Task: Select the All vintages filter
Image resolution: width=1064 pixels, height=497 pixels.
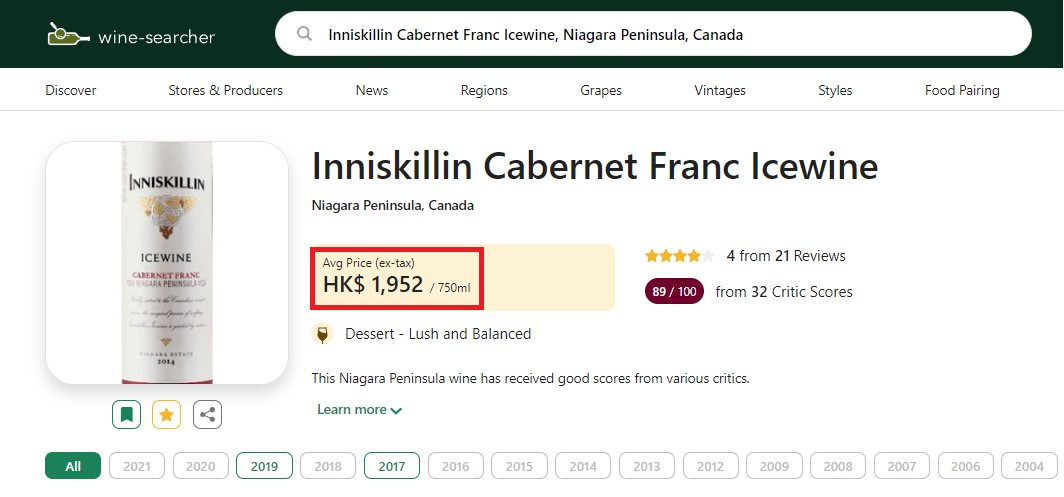Action: (73, 466)
